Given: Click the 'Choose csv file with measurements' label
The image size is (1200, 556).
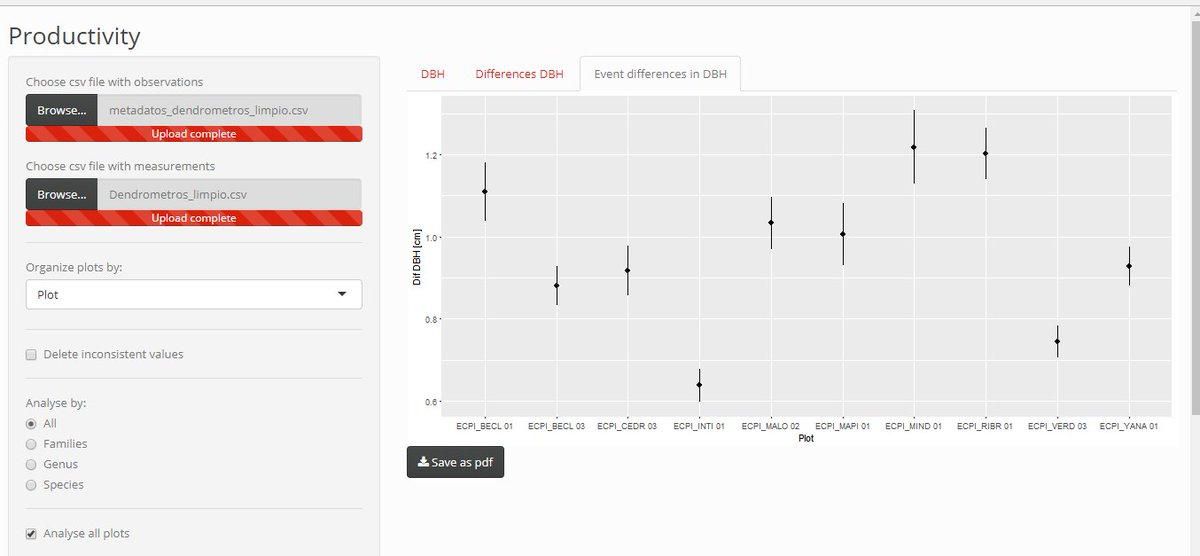Looking at the screenshot, I should pyautogui.click(x=120, y=166).
